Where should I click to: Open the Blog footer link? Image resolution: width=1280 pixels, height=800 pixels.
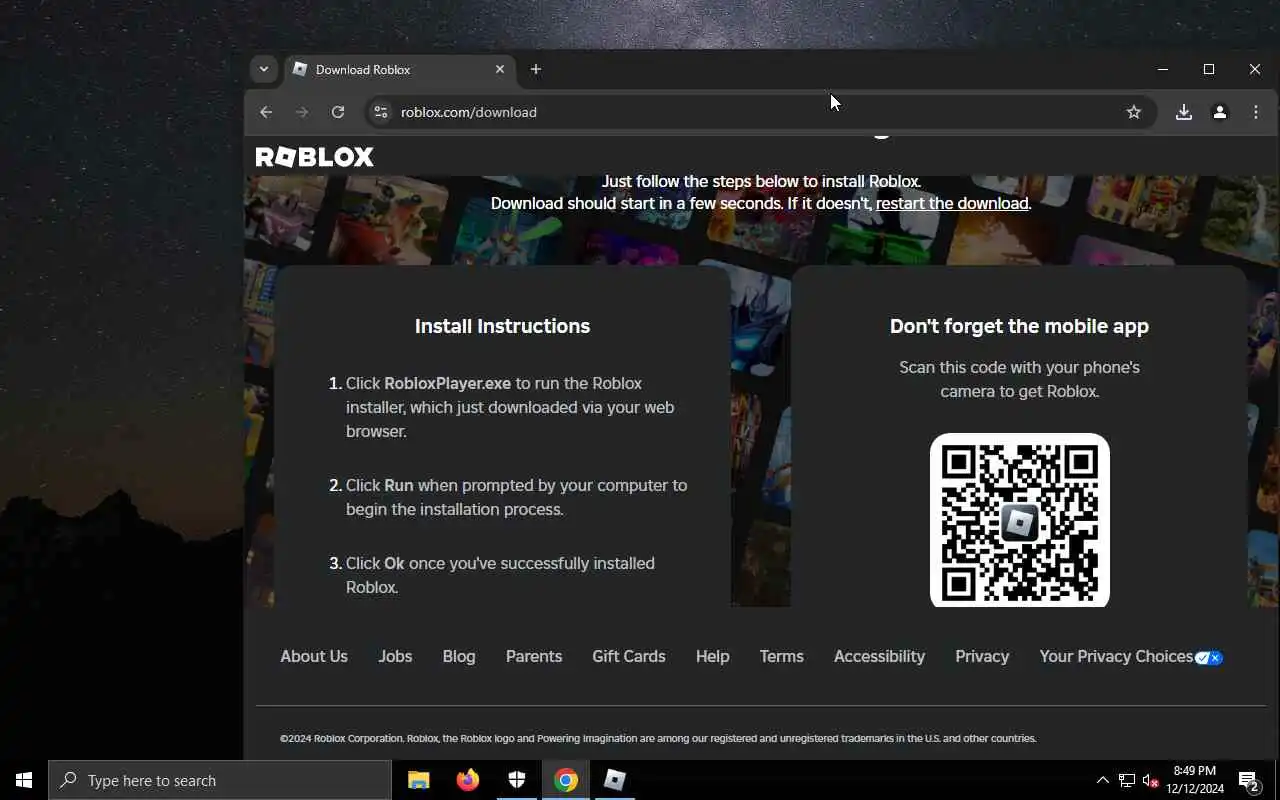pos(459,656)
